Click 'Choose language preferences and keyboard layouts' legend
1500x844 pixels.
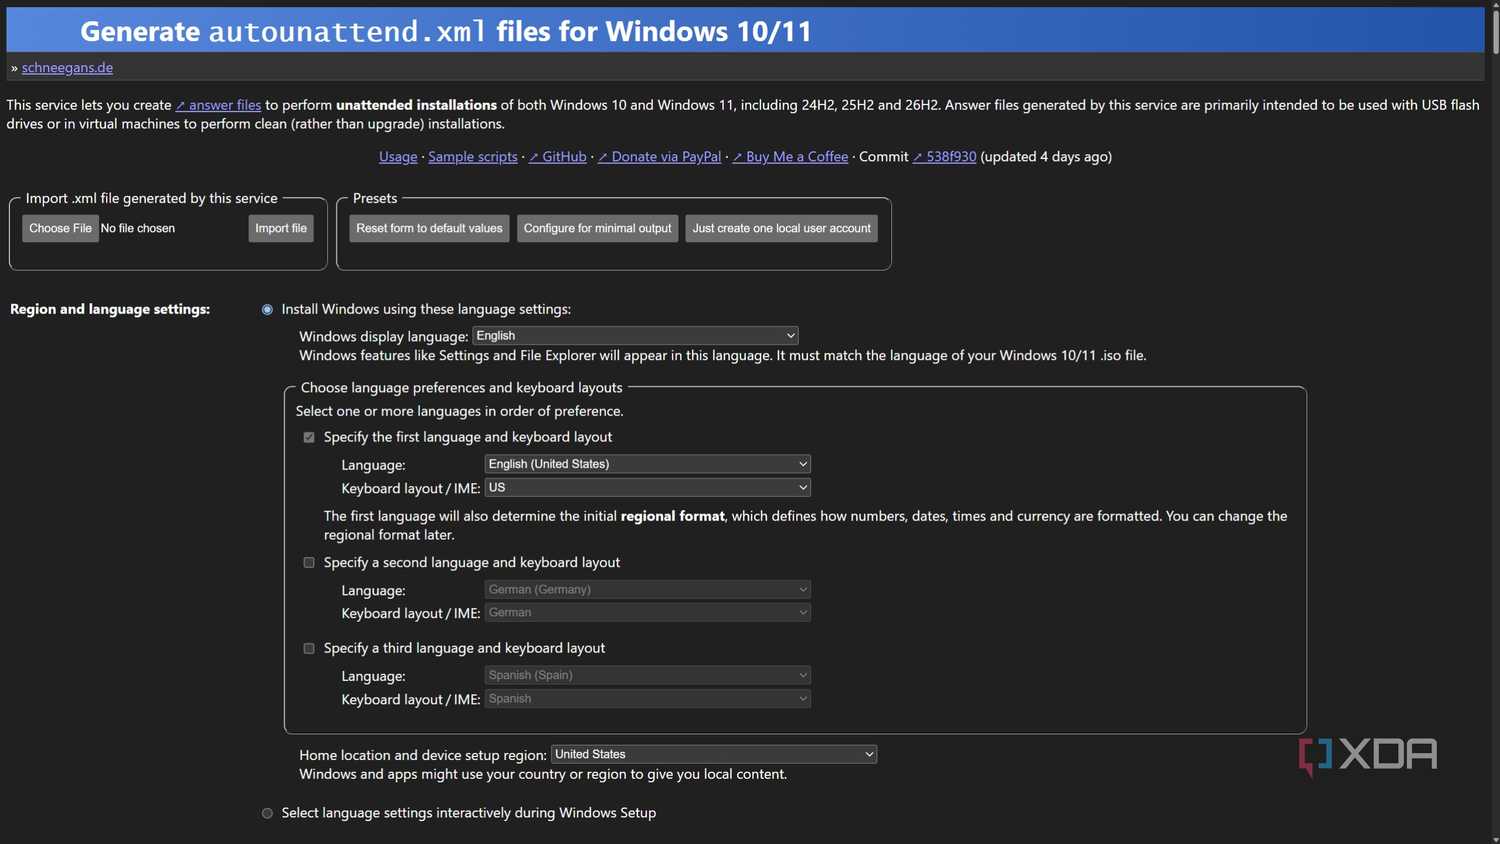(461, 387)
